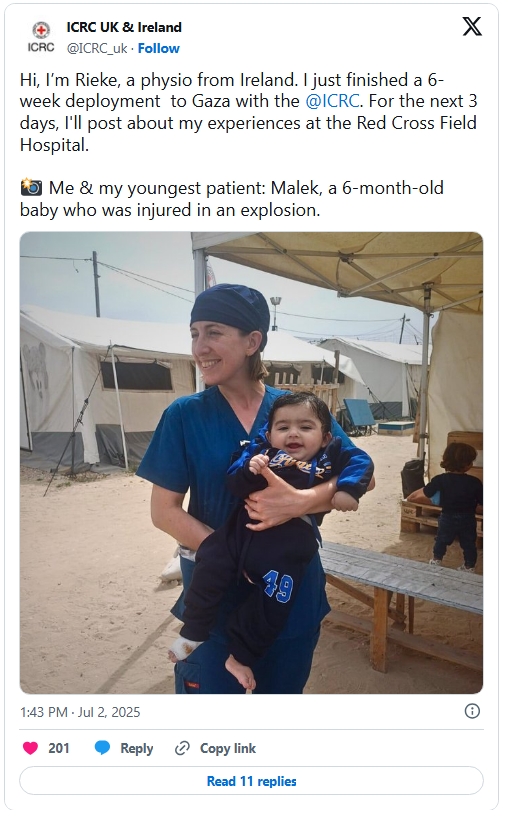Open the X logo in the corner

click(472, 26)
